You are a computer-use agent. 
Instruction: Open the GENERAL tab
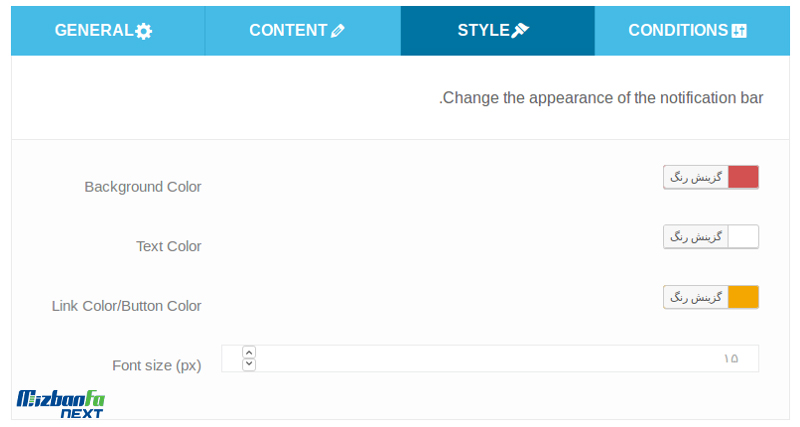click(108, 31)
